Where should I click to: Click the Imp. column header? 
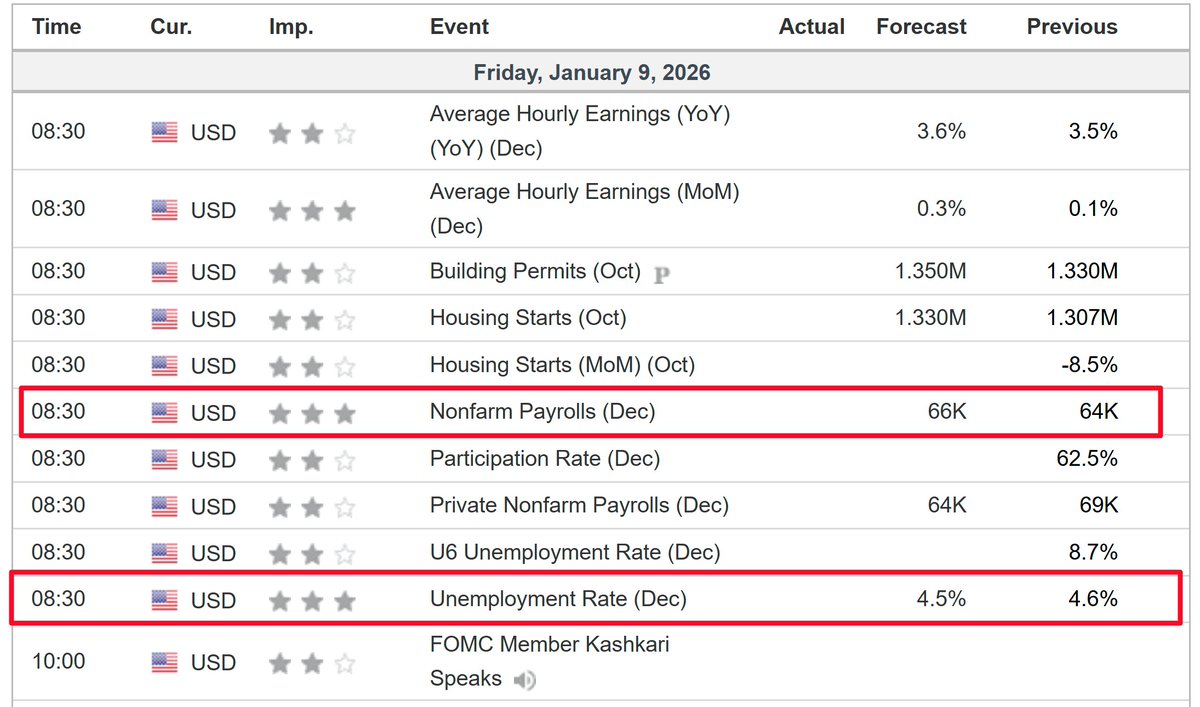point(291,27)
